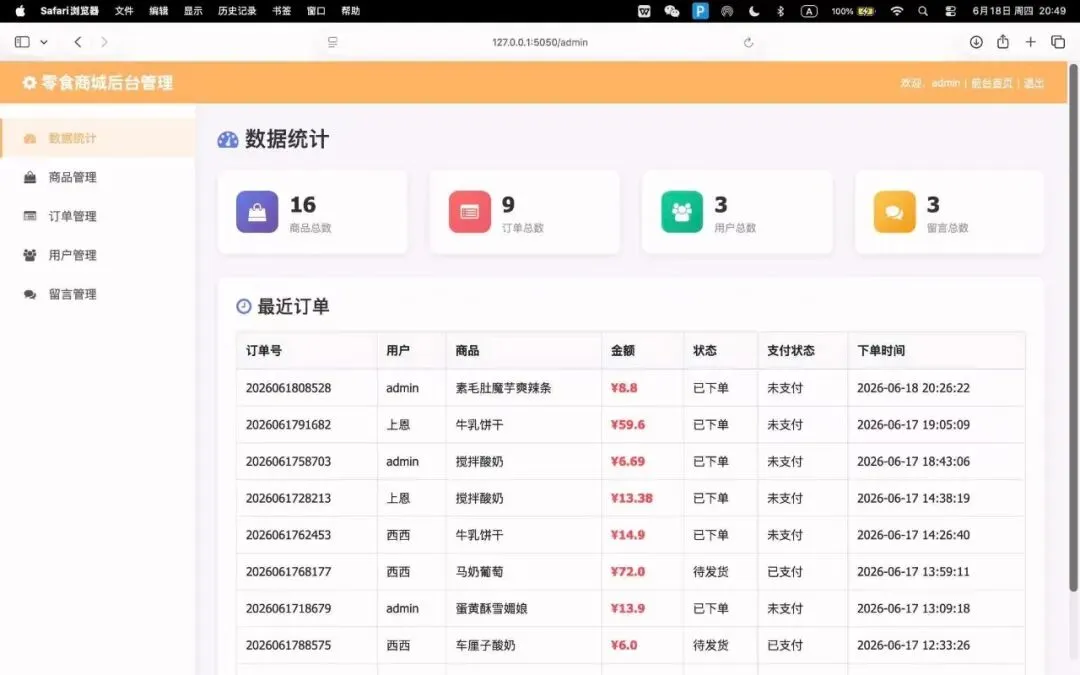This screenshot has height=675, width=1080.
Task: Open 商品管理 in the sidebar
Action: [98, 177]
